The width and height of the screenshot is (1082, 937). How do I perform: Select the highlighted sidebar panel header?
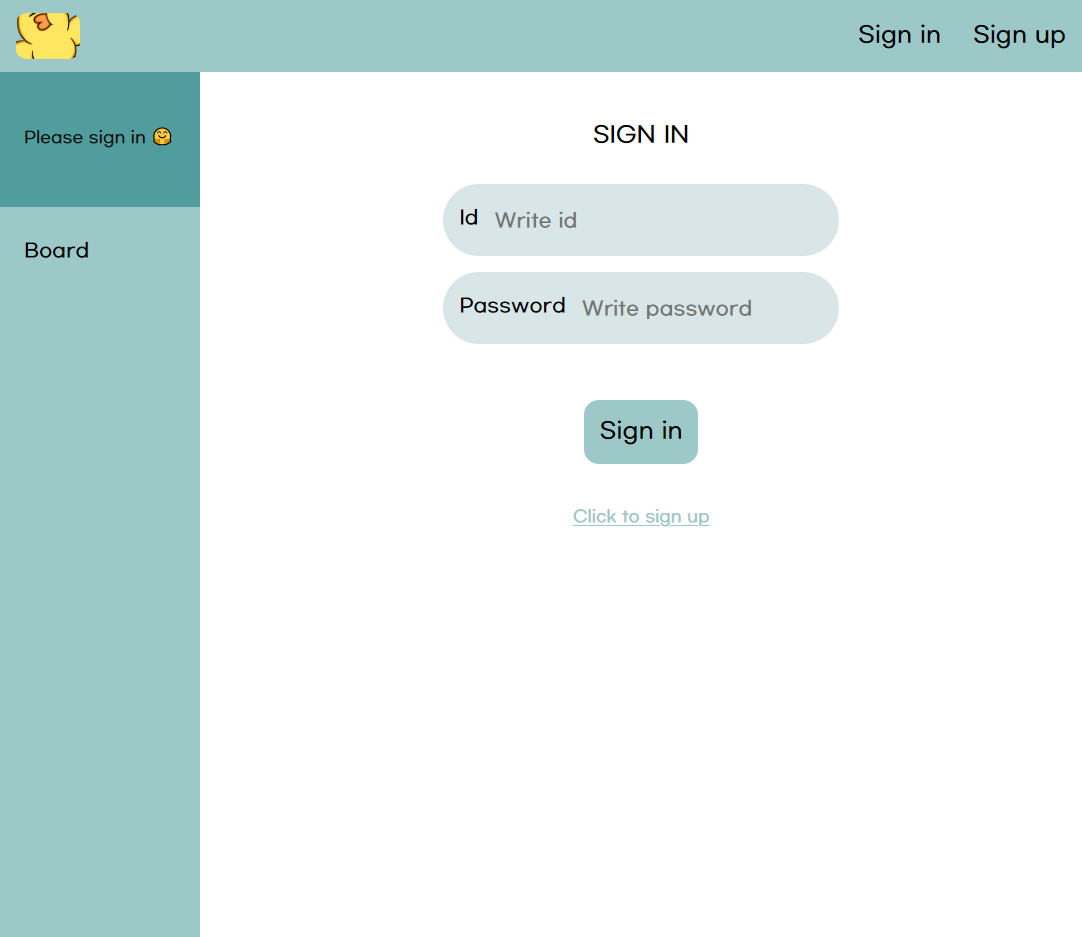(99, 137)
